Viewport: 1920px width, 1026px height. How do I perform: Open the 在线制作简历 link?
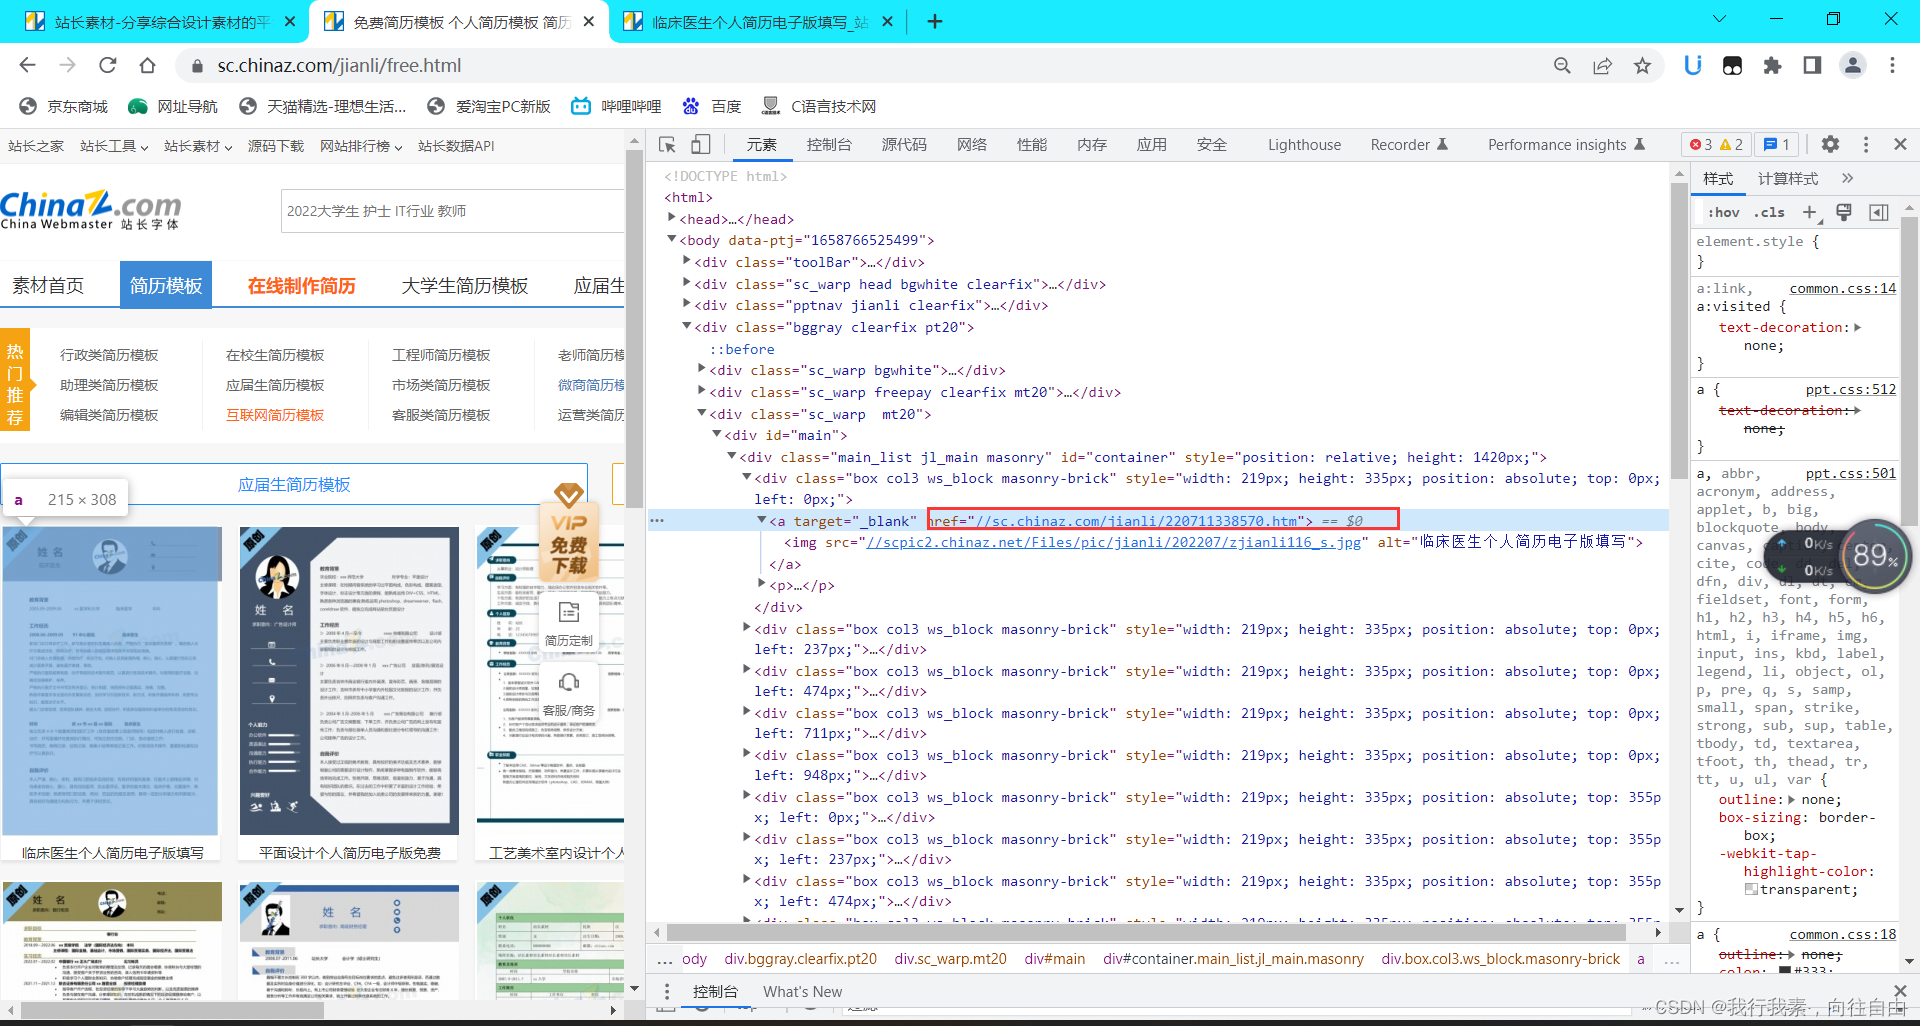[302, 286]
